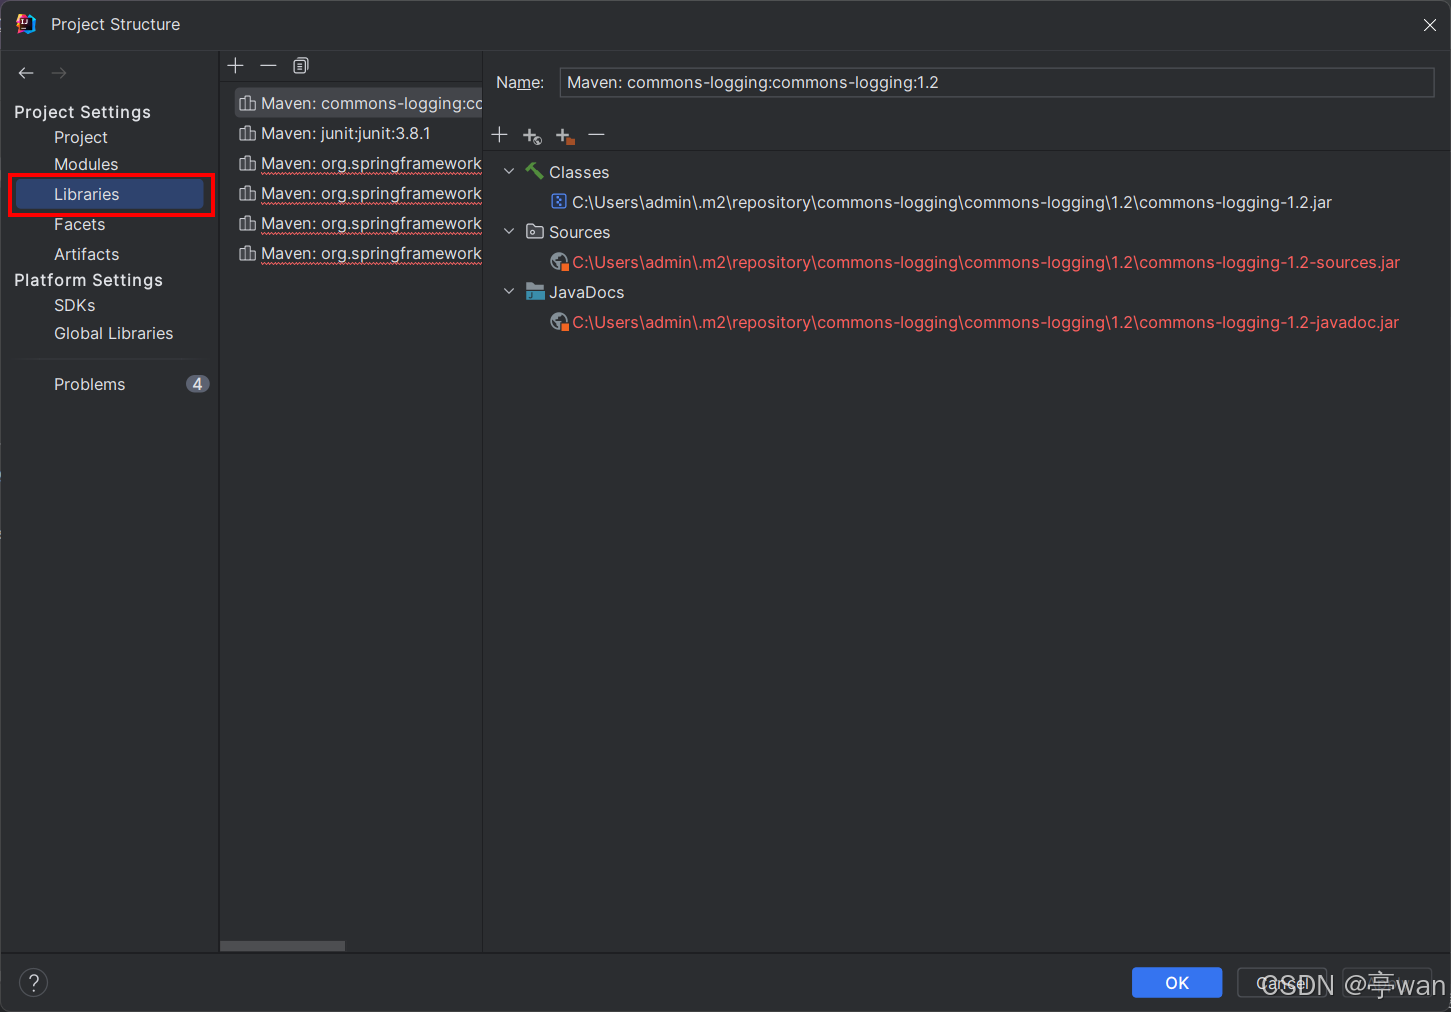Click the library list horizontal scrollbar
Viewport: 1451px width, 1012px height.
pos(282,946)
